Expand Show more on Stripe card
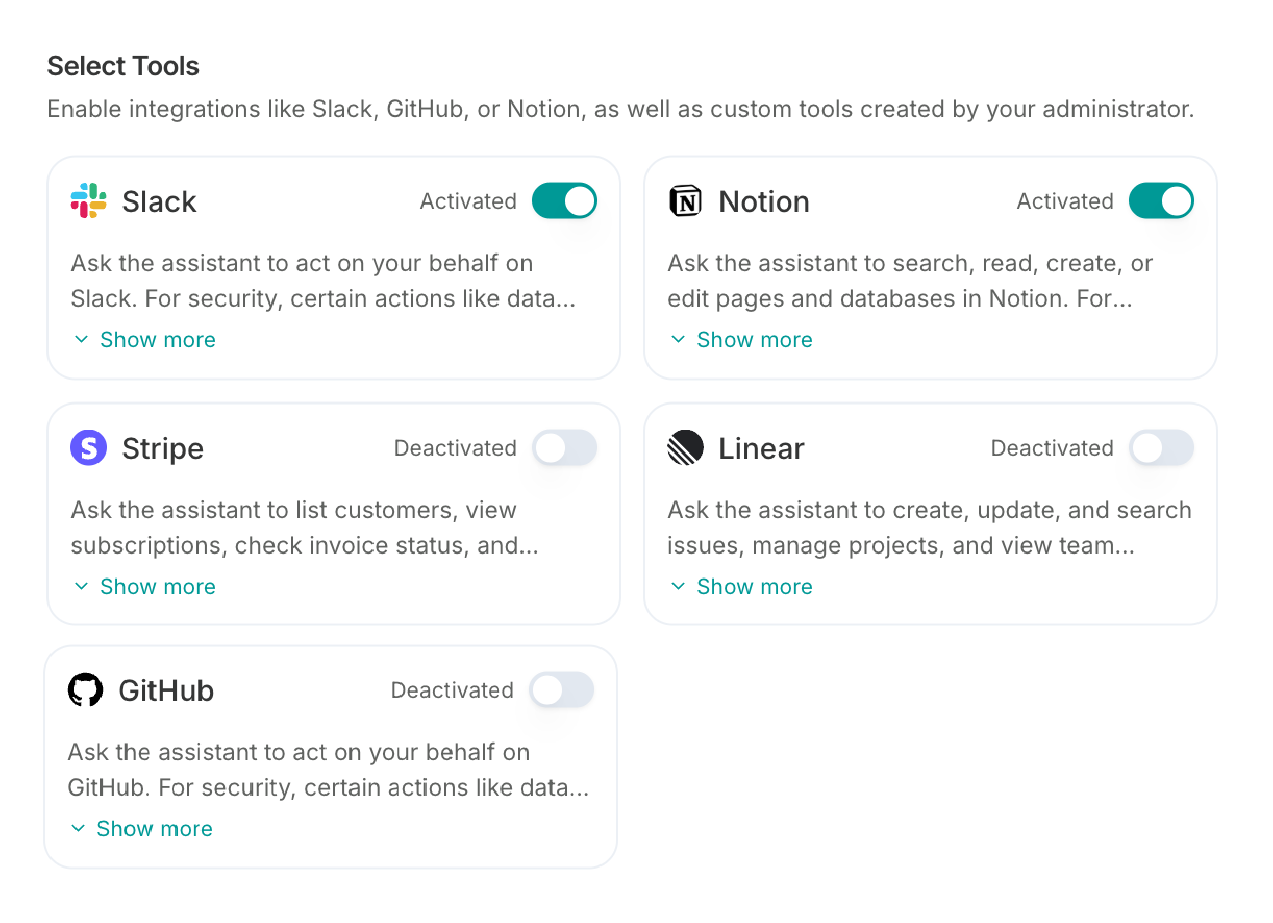Screen dimensions: 1273x923 pyautogui.click(x=145, y=587)
